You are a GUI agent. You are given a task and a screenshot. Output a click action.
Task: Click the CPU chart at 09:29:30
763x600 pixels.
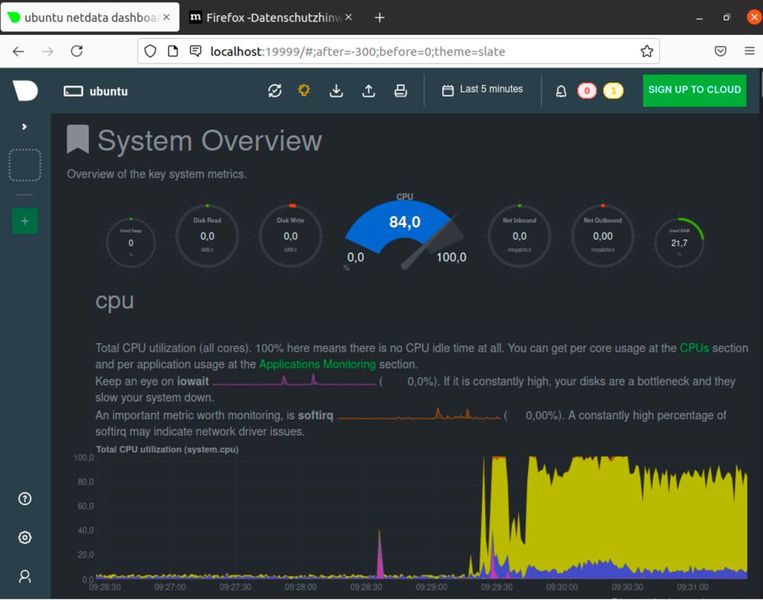pyautogui.click(x=497, y=516)
